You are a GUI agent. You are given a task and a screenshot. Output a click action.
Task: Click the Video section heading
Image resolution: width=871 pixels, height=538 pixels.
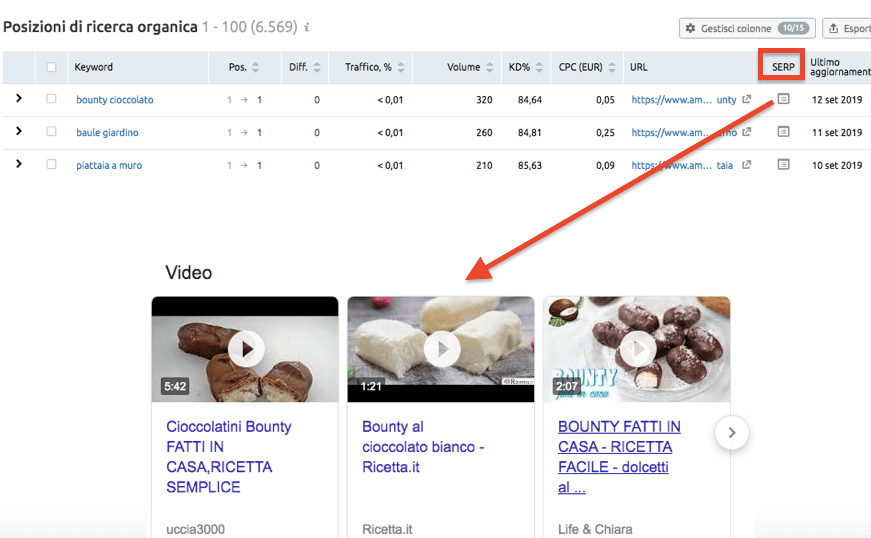coord(188,273)
